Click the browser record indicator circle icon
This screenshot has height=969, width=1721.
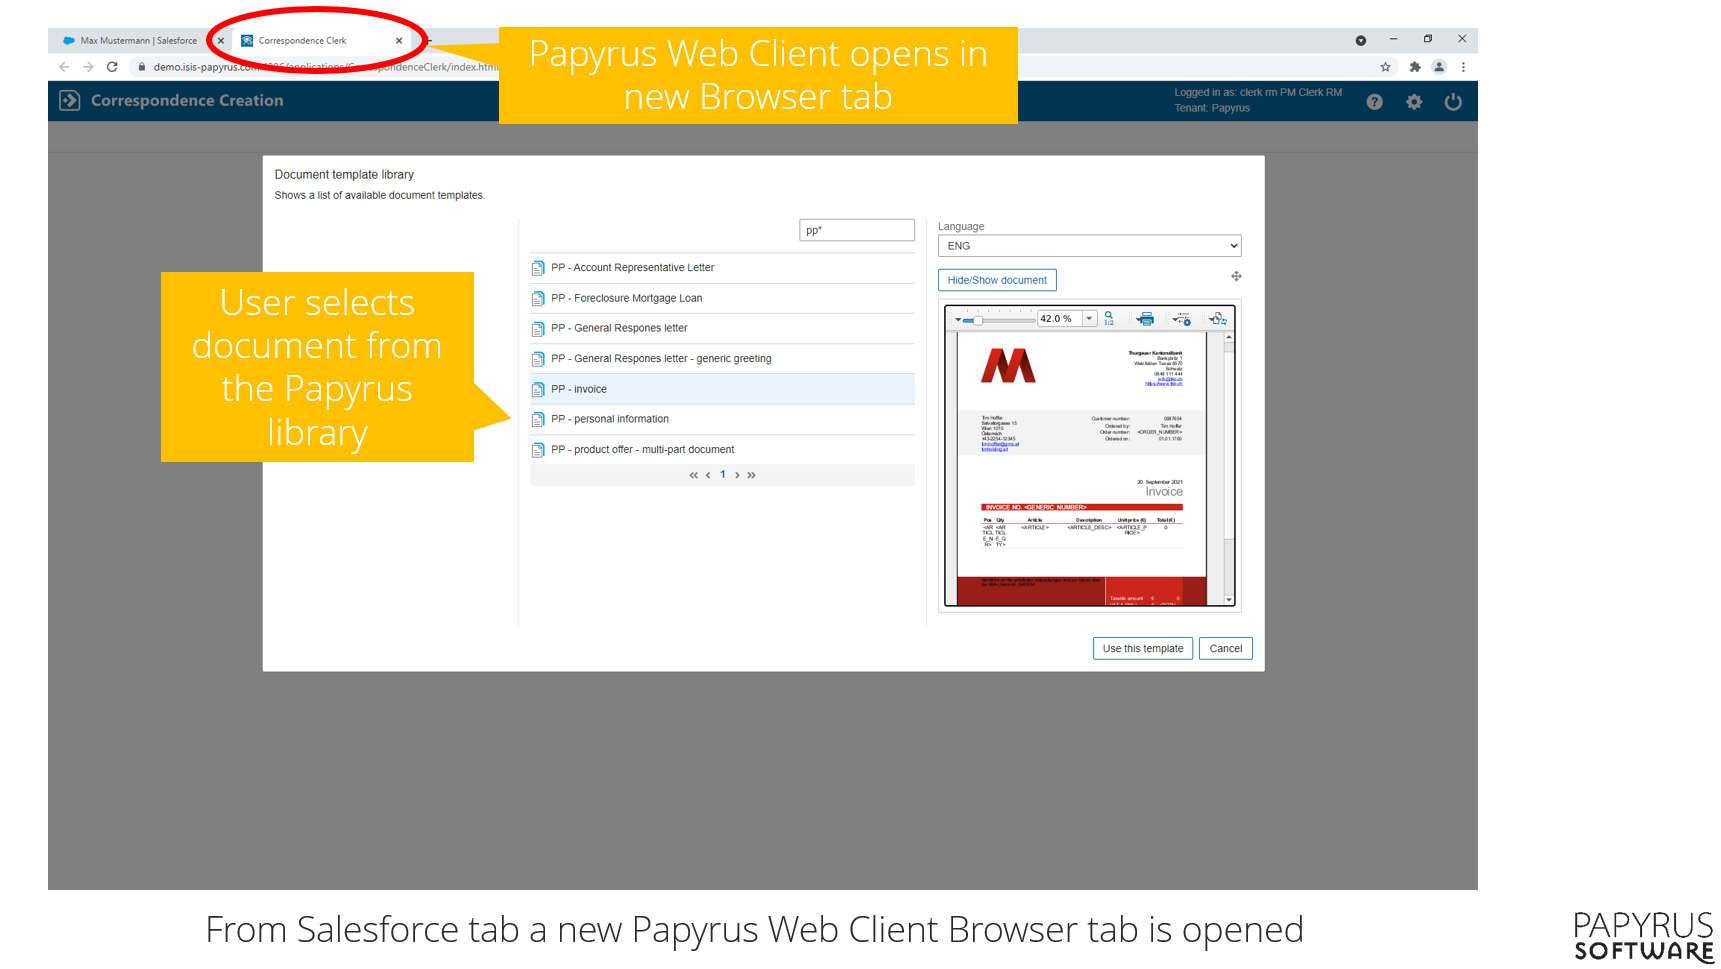point(1360,41)
